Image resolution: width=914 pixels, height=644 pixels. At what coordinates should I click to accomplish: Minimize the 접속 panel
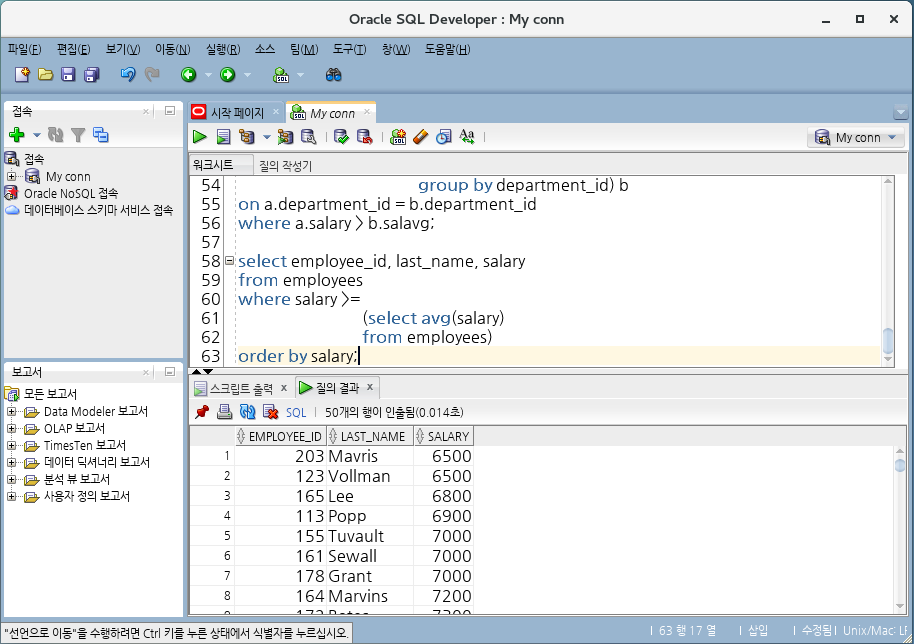[x=170, y=111]
